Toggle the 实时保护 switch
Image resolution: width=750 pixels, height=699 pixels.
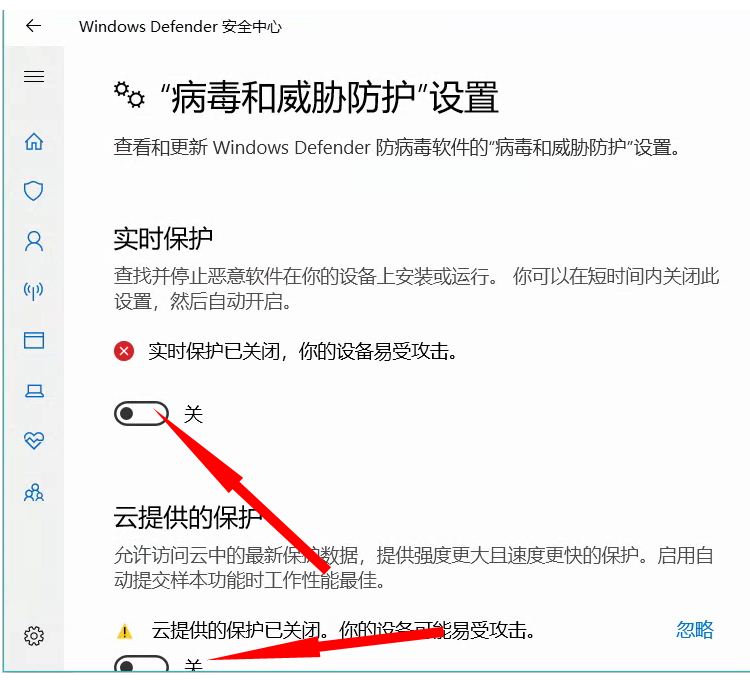pos(141,413)
